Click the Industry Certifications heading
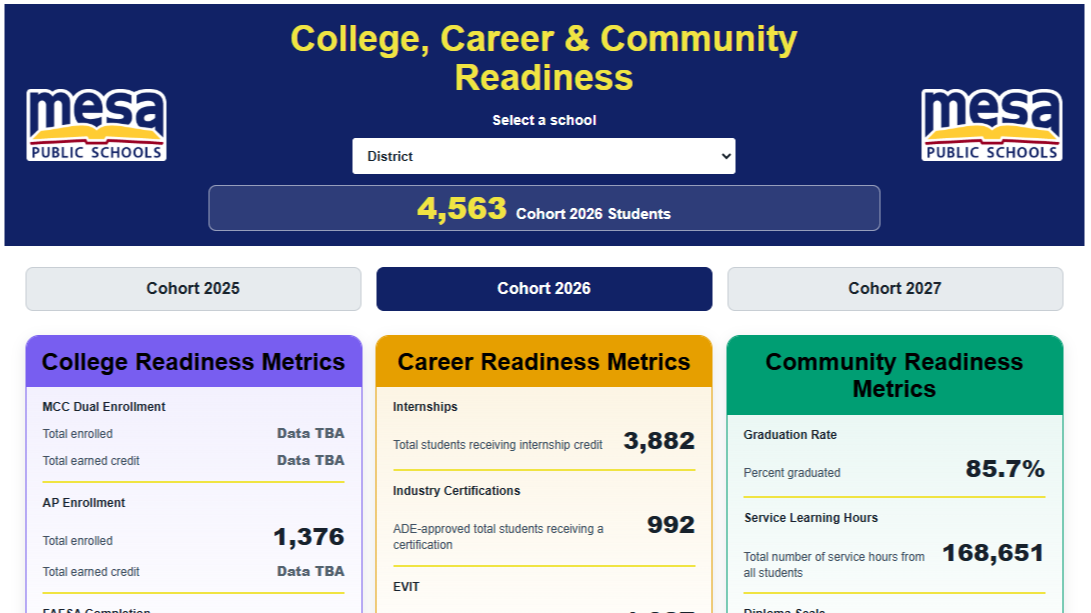This screenshot has height=613, width=1091. pos(456,491)
